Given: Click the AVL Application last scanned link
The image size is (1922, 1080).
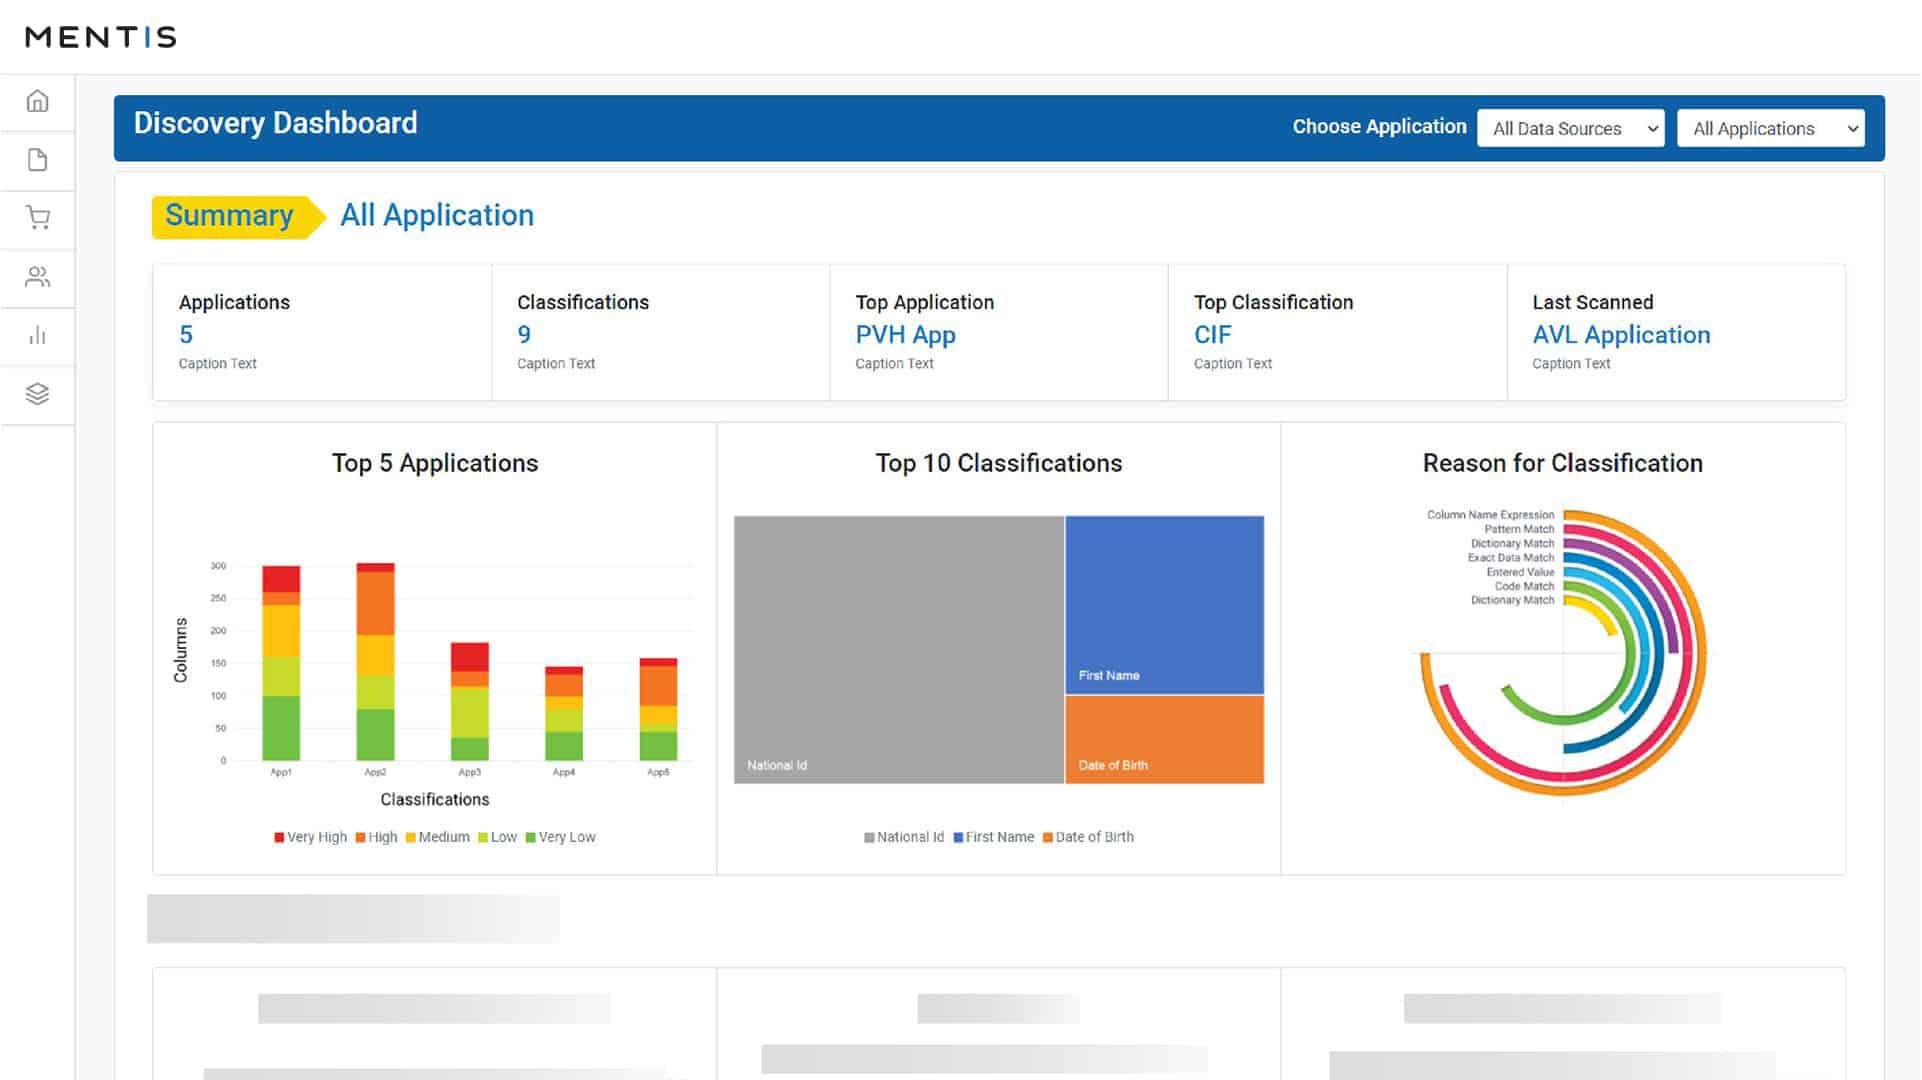Looking at the screenshot, I should [x=1621, y=335].
